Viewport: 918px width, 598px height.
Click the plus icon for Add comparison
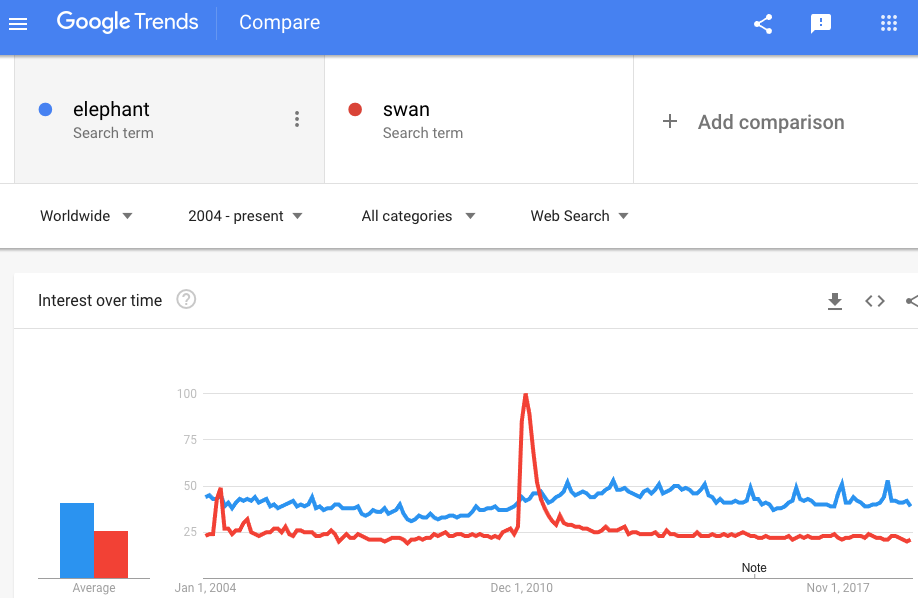point(670,122)
